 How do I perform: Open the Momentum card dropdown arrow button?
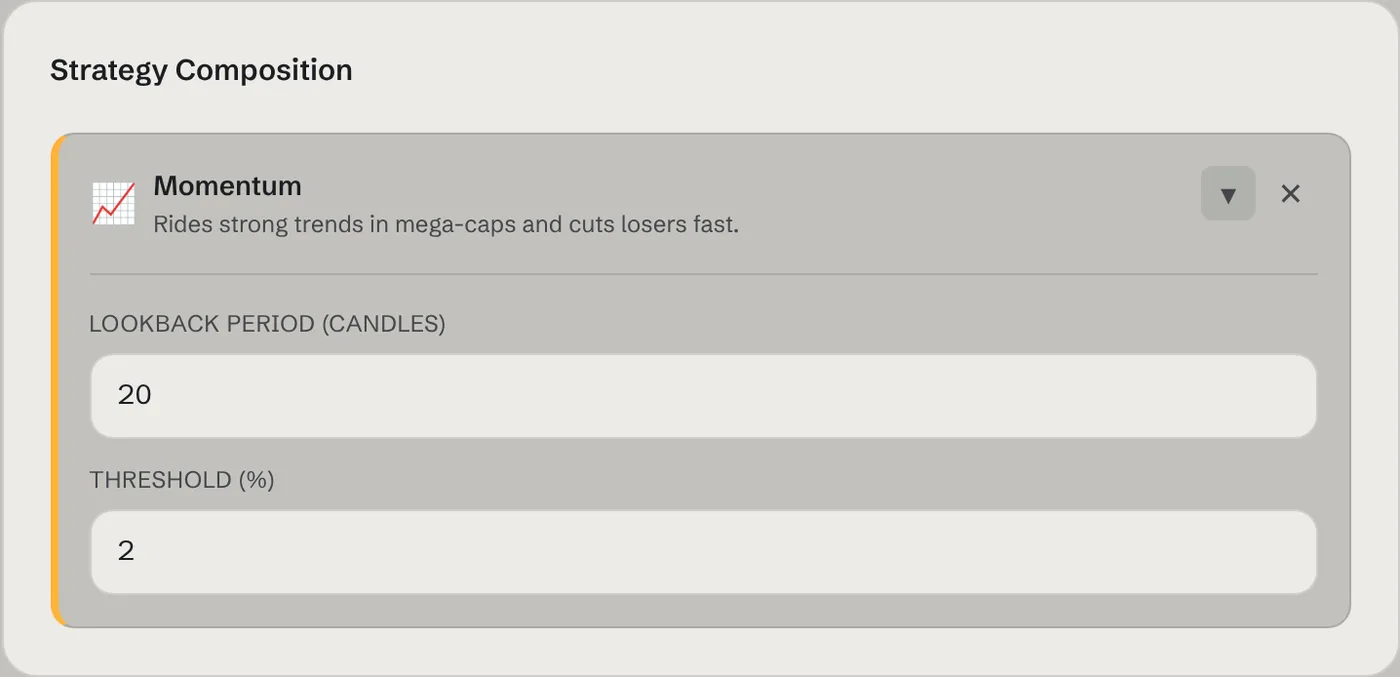tap(1228, 193)
